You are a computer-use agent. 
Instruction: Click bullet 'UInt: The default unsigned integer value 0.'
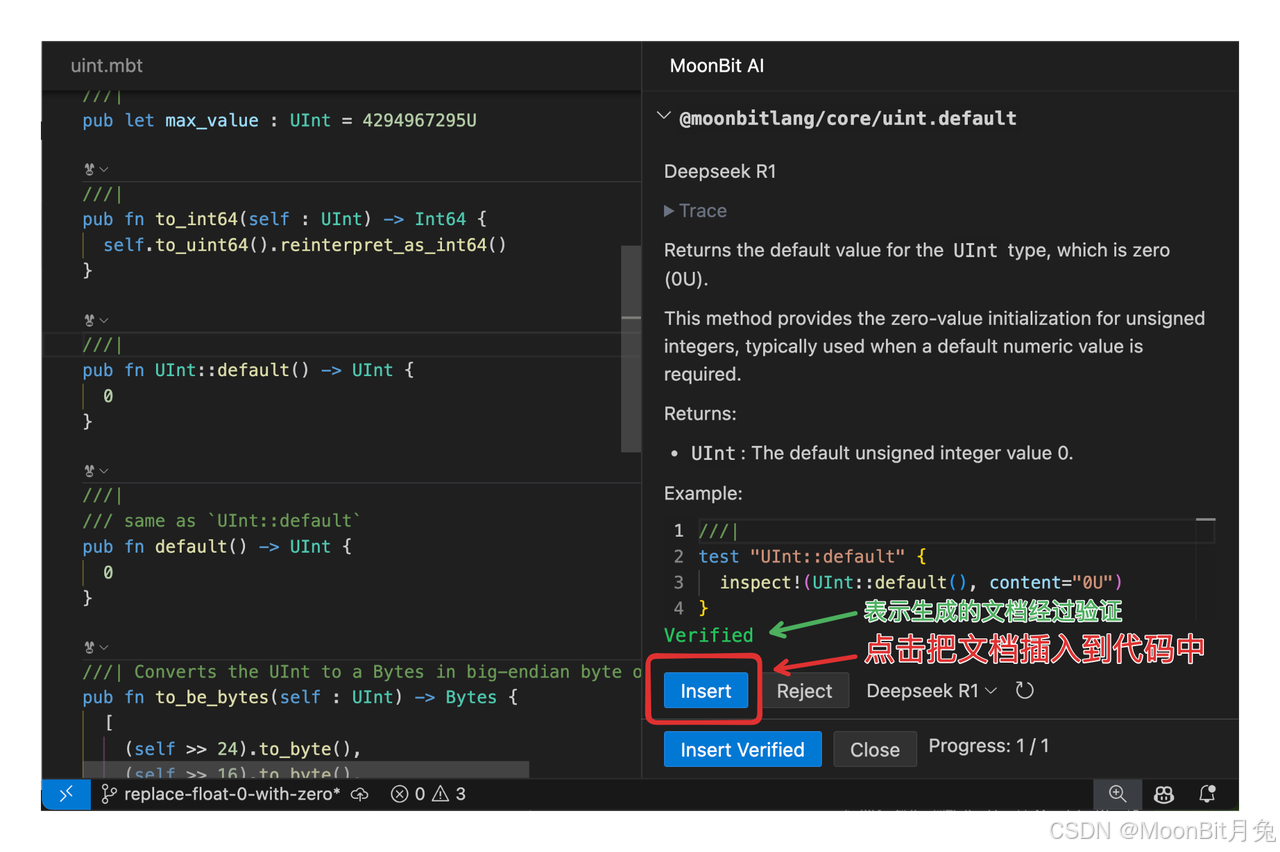881,453
